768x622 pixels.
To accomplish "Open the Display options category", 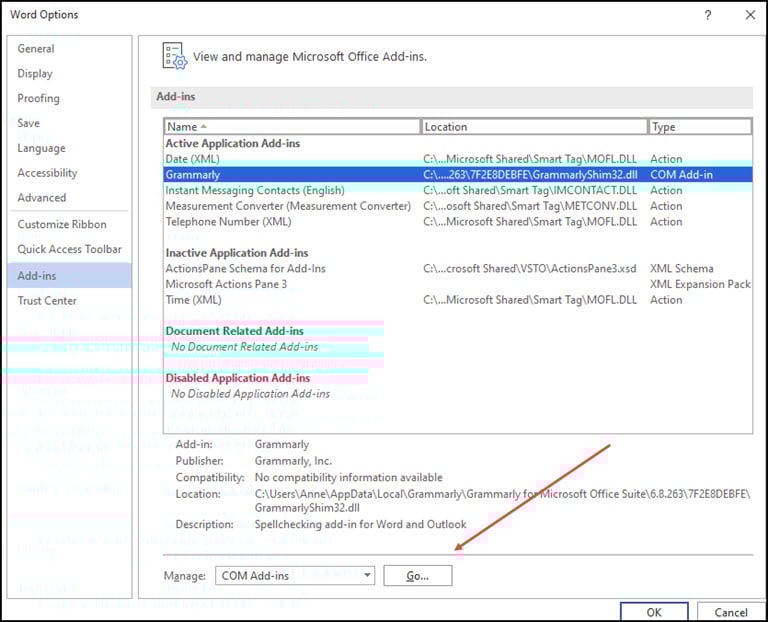I will click(x=35, y=73).
